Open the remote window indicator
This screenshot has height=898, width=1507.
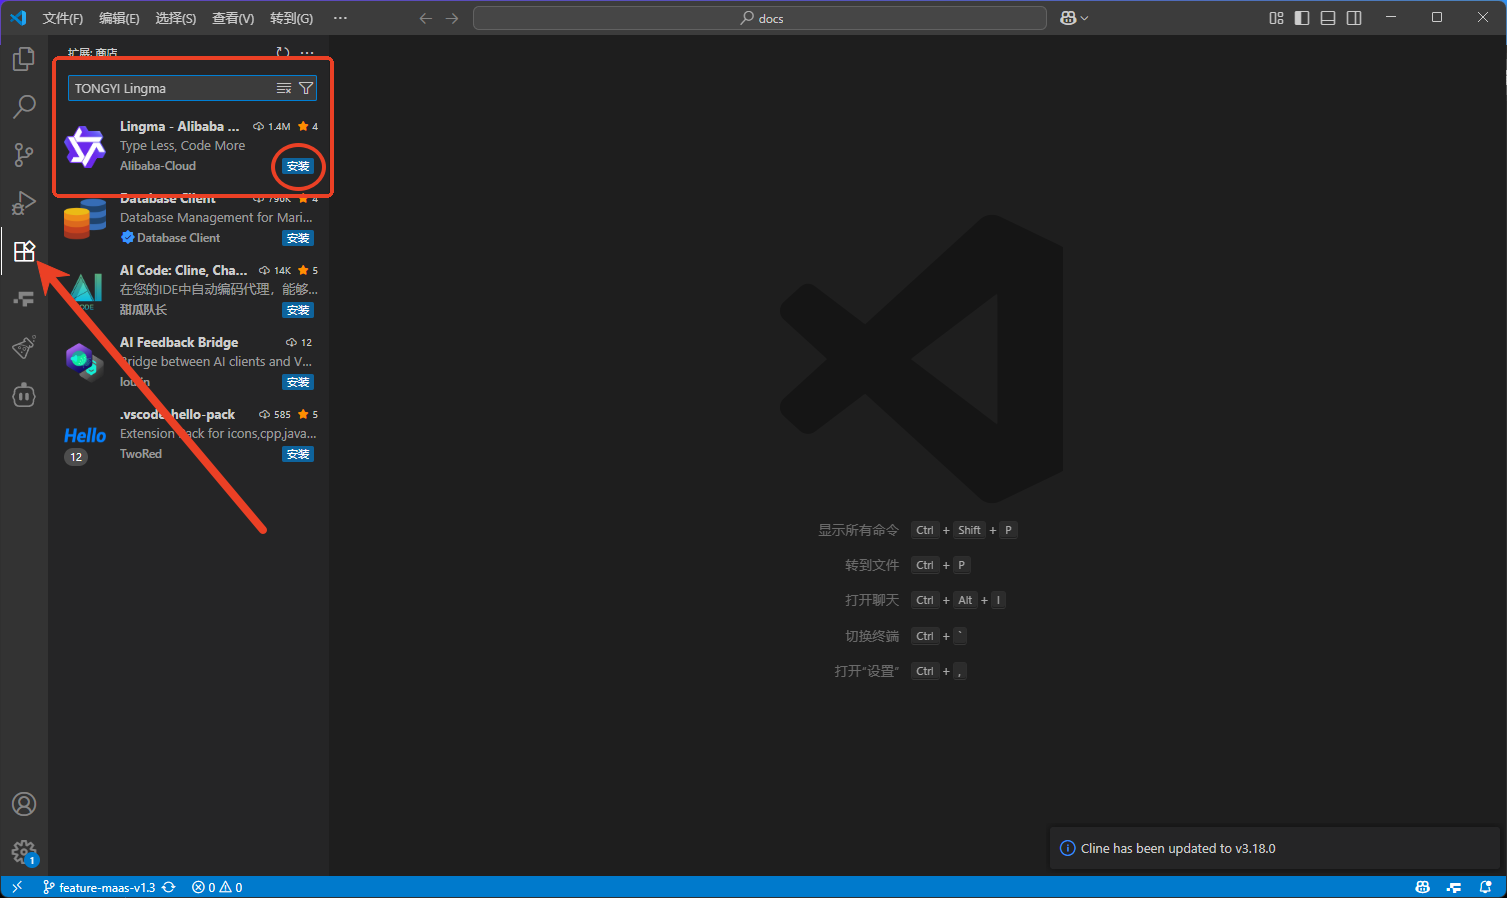[17, 887]
